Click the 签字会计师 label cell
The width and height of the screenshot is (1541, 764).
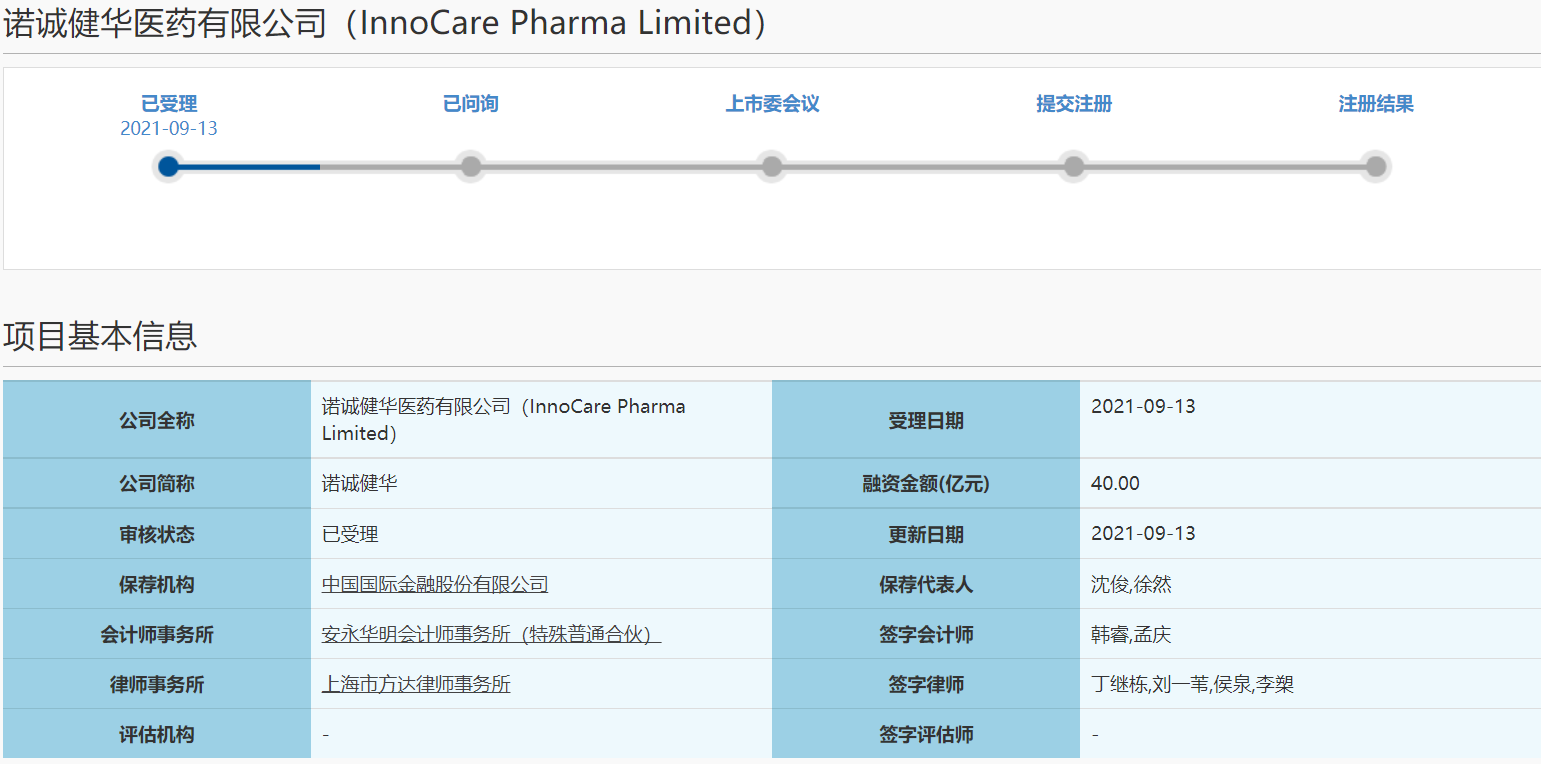[926, 634]
